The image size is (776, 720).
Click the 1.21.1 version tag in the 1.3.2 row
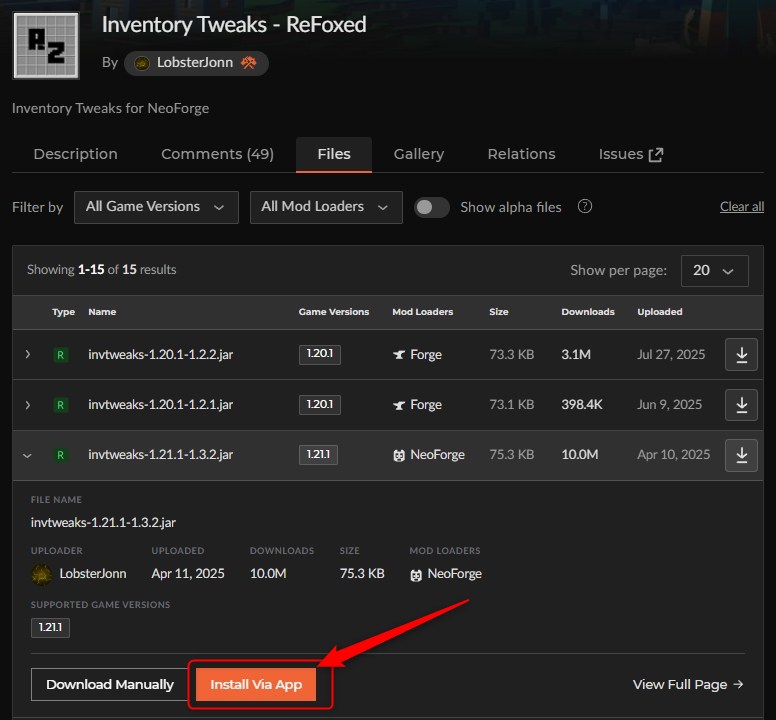(x=318, y=455)
